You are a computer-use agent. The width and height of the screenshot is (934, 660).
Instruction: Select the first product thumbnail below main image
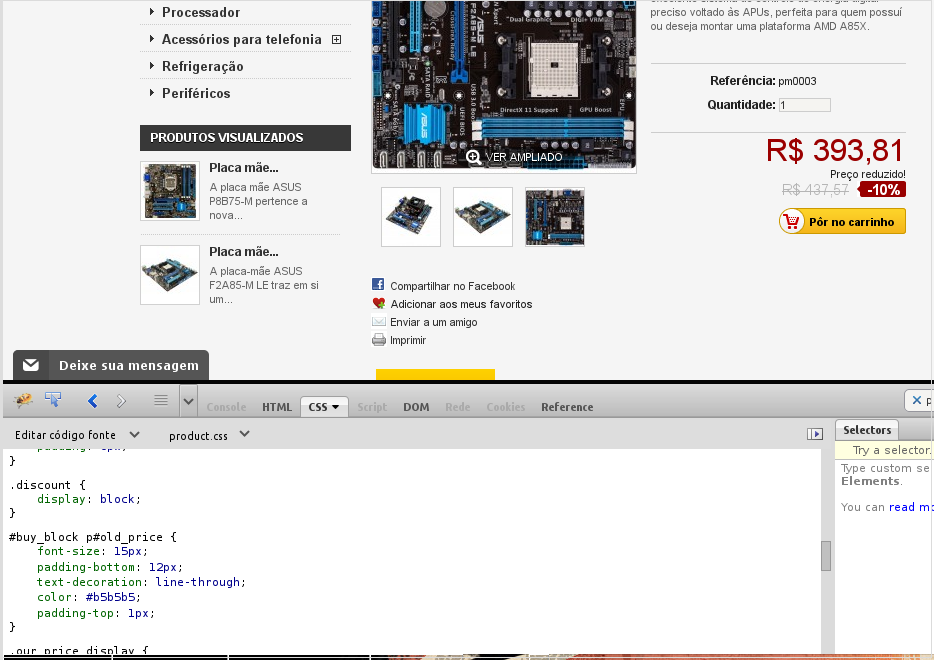[x=411, y=217]
